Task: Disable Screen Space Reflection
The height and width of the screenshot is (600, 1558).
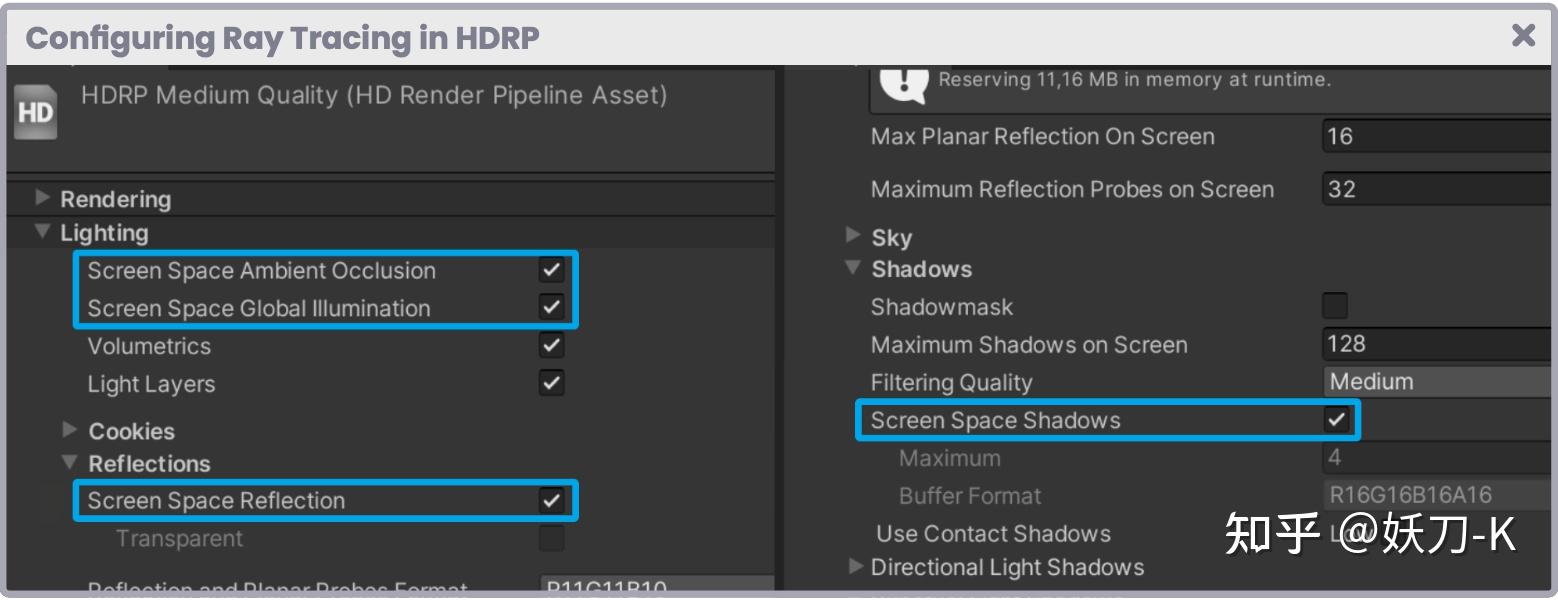Action: point(551,501)
